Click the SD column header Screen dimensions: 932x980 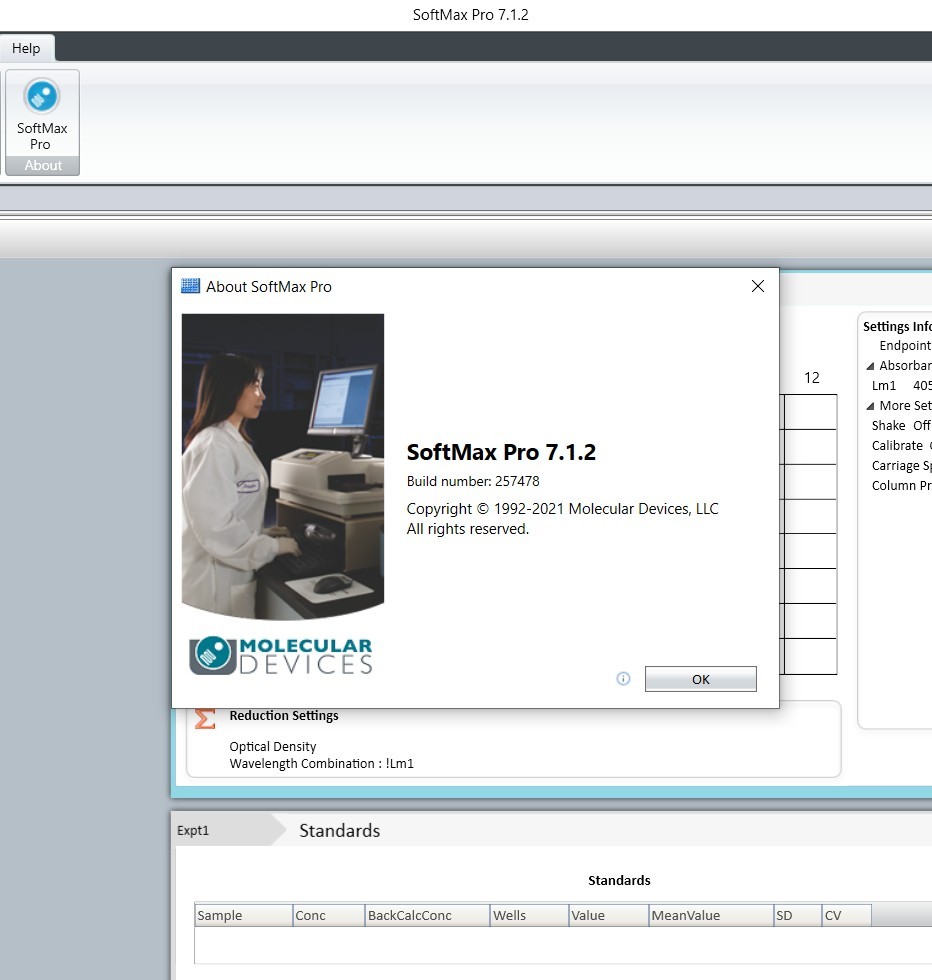[798, 915]
